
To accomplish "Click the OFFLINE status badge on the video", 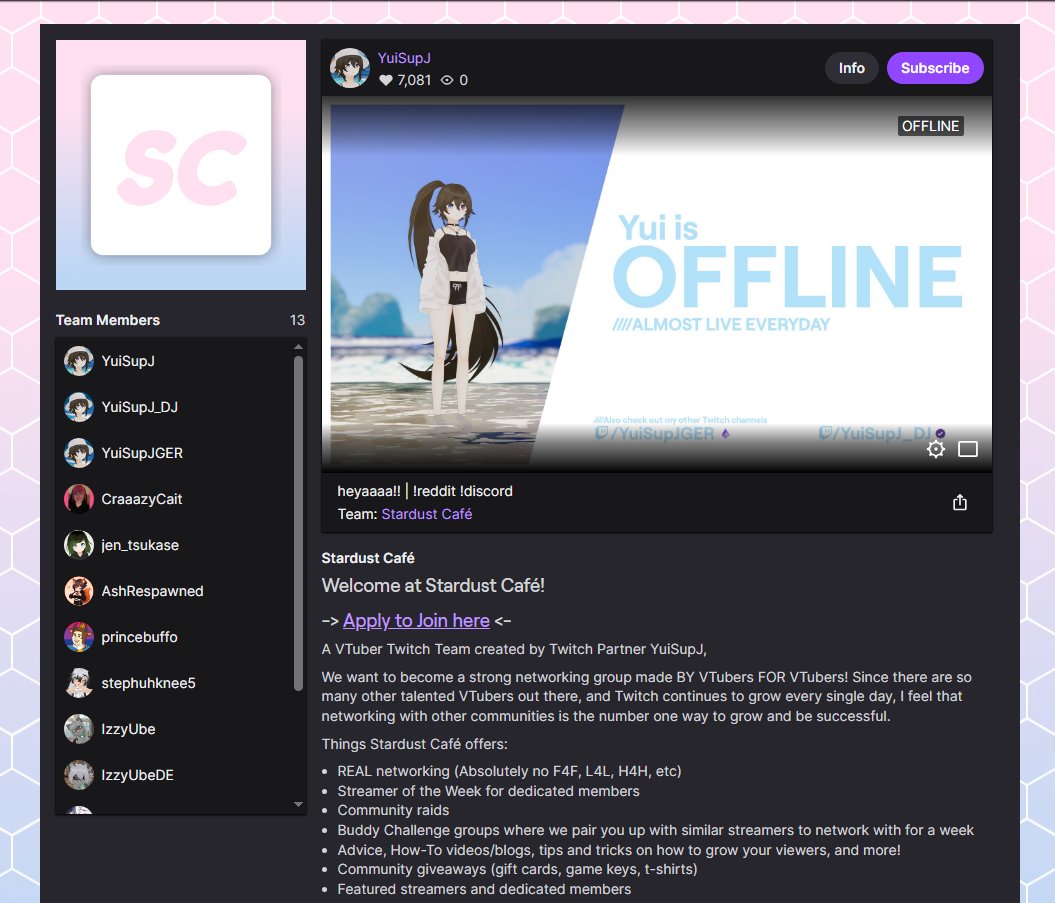I will pos(930,126).
